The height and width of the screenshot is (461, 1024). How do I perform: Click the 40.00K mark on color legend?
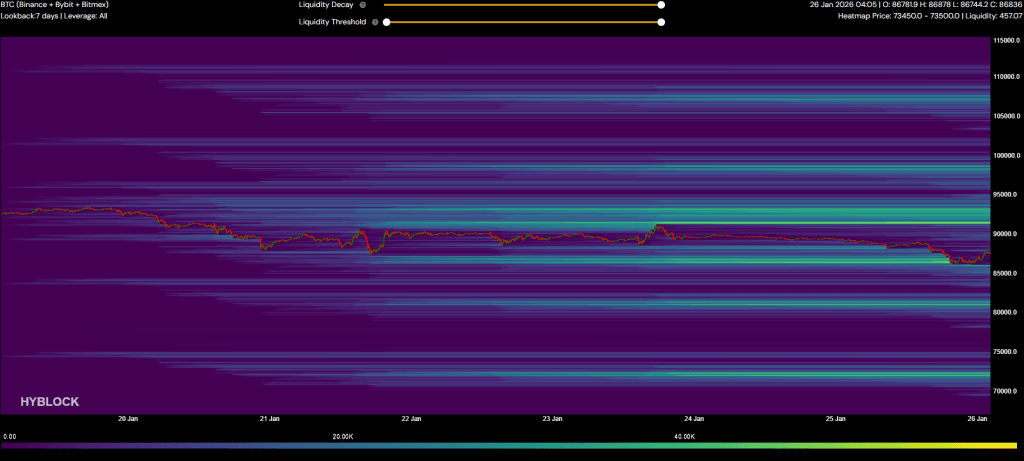click(x=683, y=436)
